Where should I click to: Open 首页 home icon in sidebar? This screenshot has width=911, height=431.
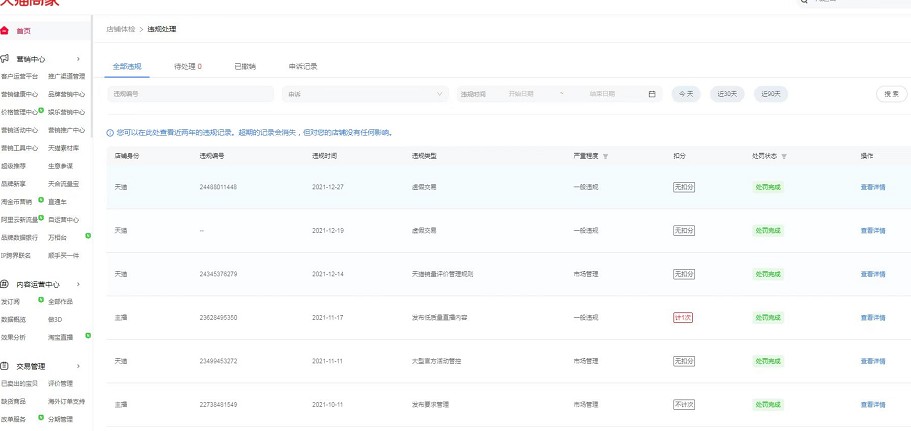(5, 31)
